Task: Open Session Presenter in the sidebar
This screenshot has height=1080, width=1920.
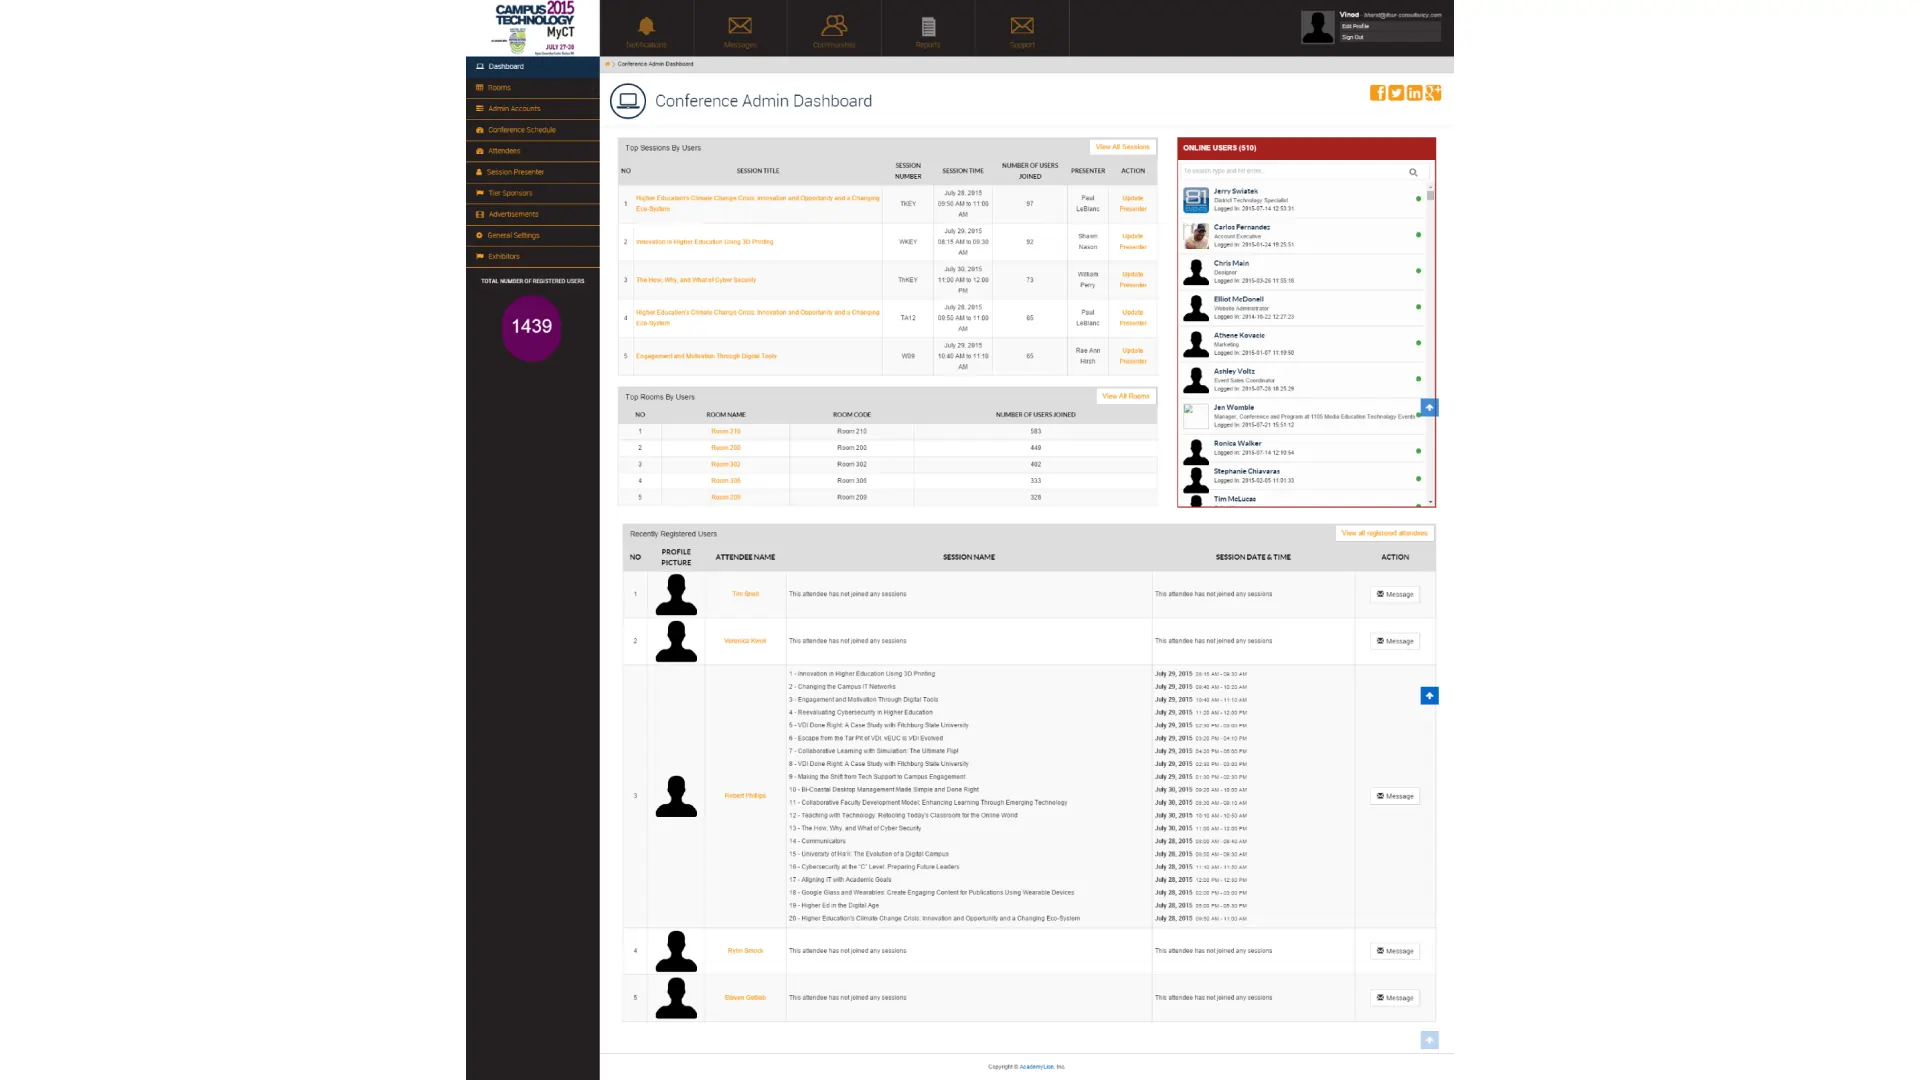Action: coord(532,172)
